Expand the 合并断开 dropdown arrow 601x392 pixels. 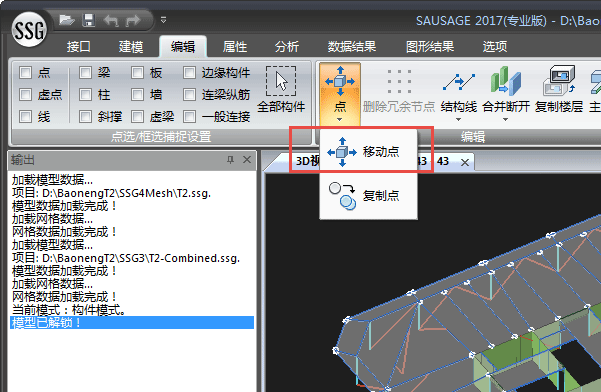506,120
